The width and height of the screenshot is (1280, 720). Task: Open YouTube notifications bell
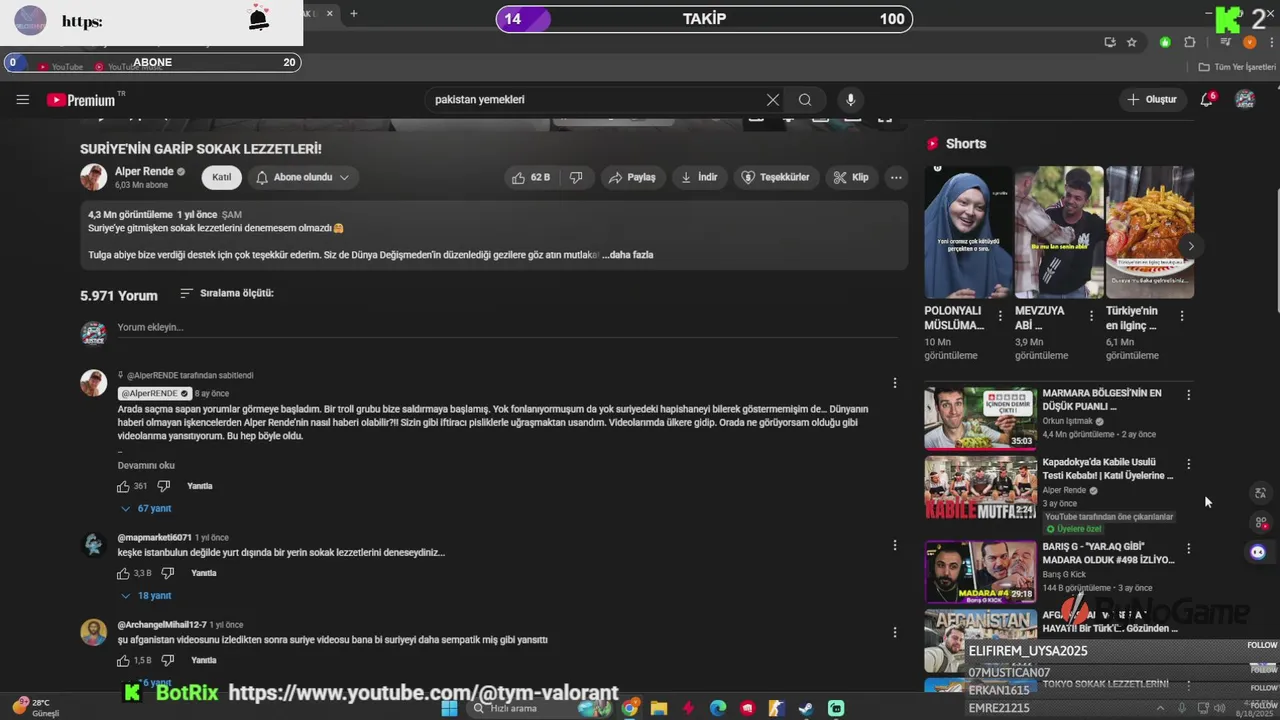coord(1207,99)
